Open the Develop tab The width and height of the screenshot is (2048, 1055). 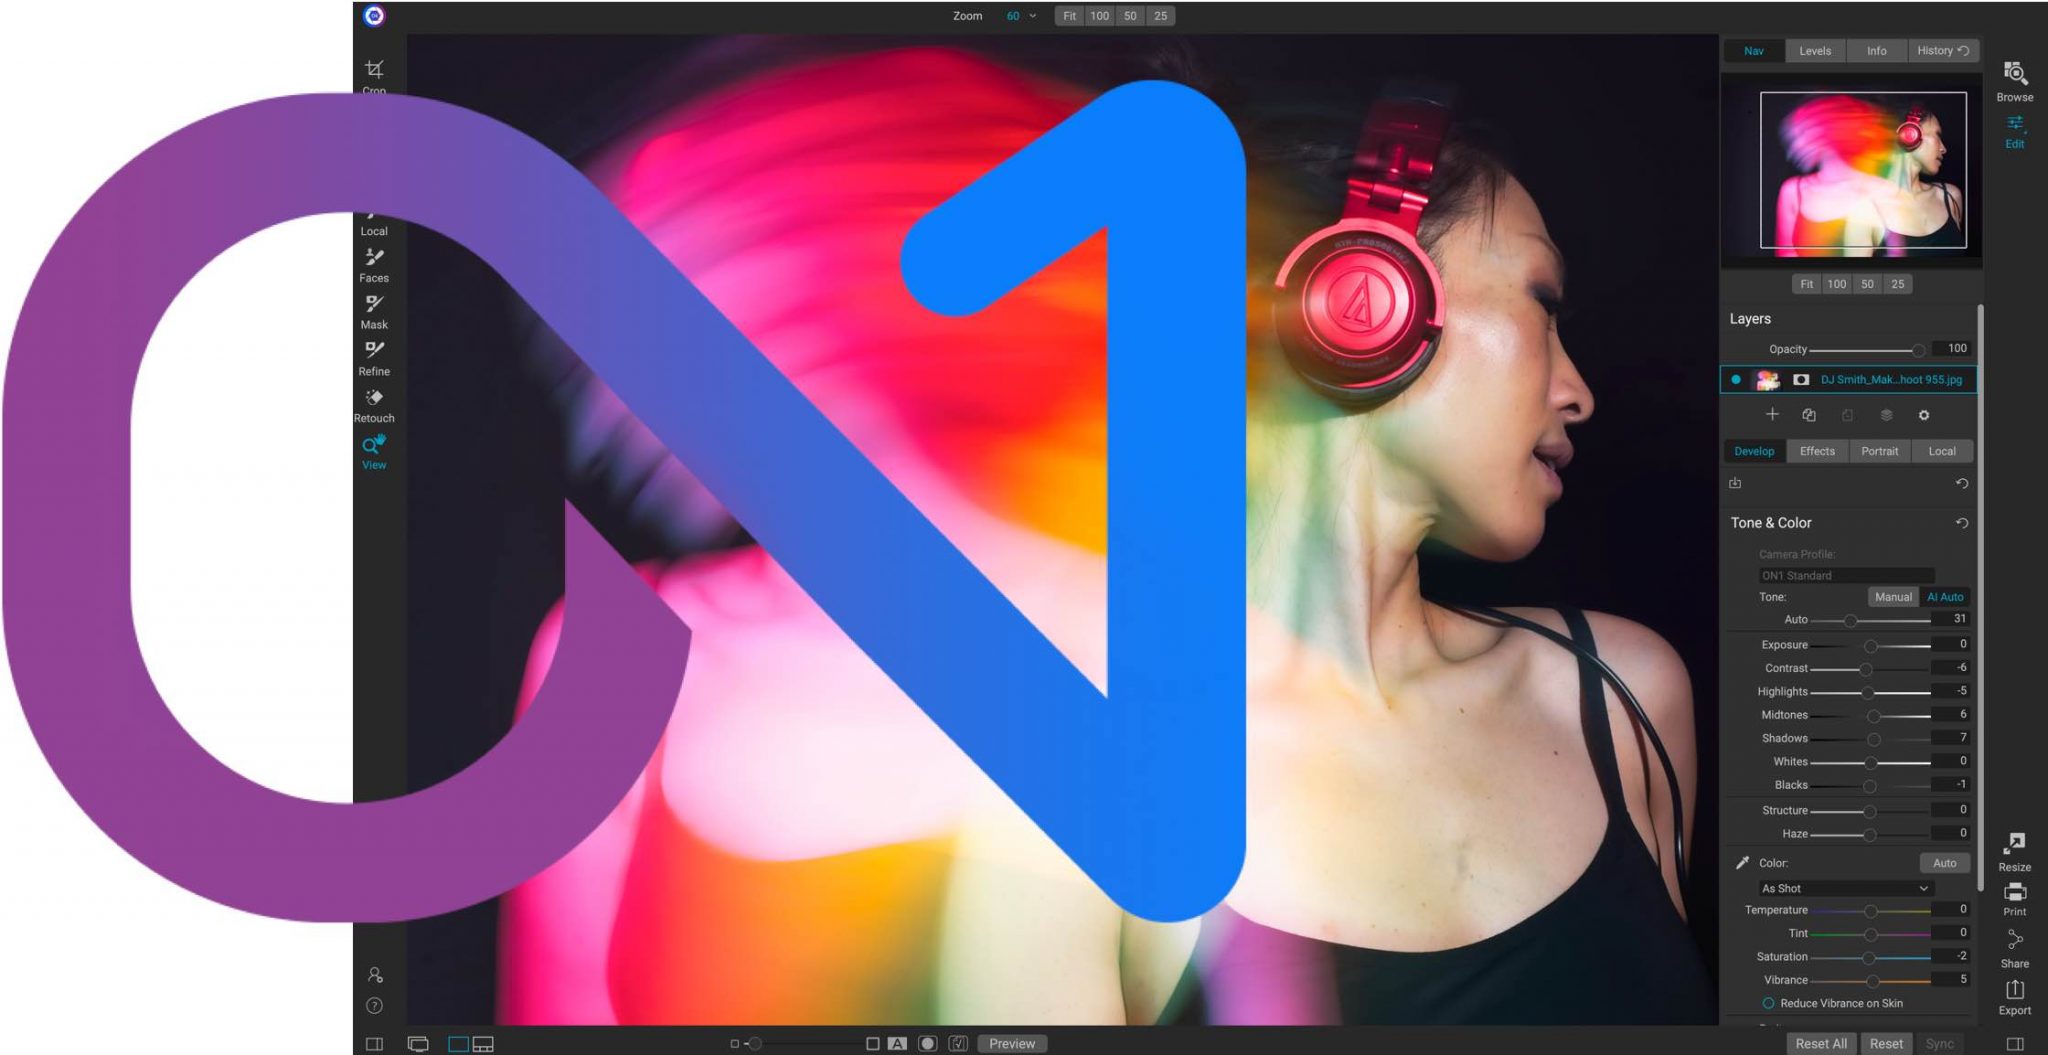pos(1754,451)
